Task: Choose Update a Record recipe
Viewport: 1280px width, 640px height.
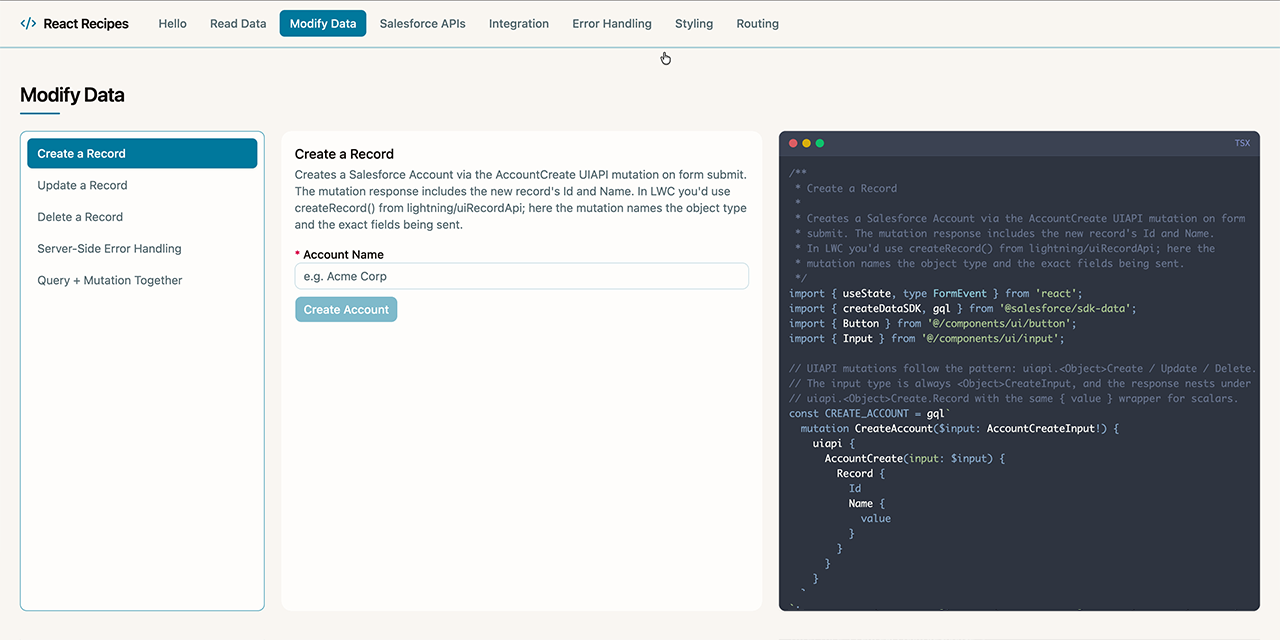Action: [x=142, y=185]
